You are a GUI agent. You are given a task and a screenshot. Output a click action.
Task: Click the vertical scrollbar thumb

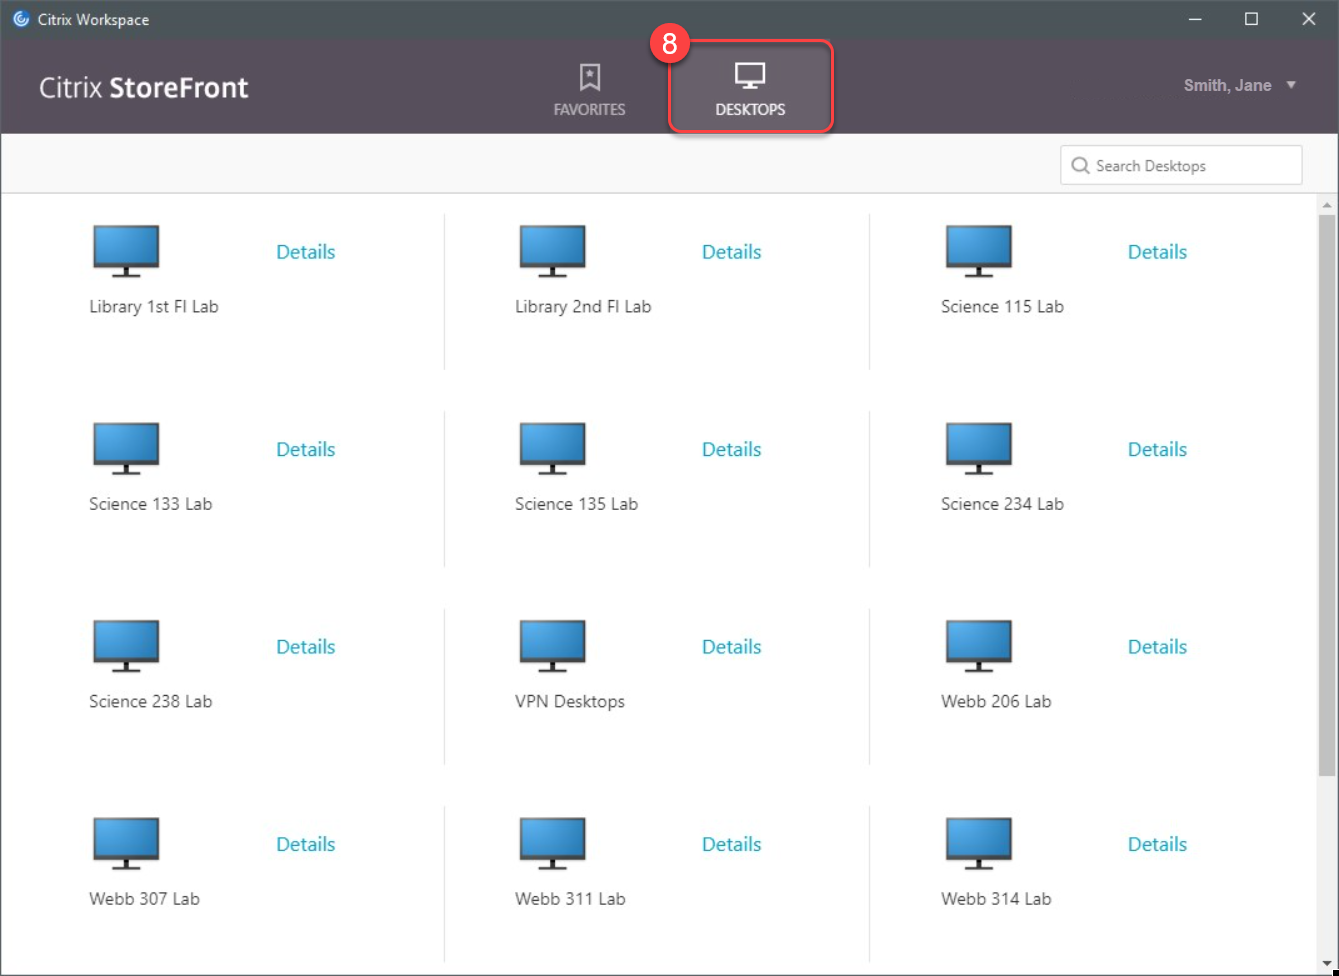coord(1327,495)
